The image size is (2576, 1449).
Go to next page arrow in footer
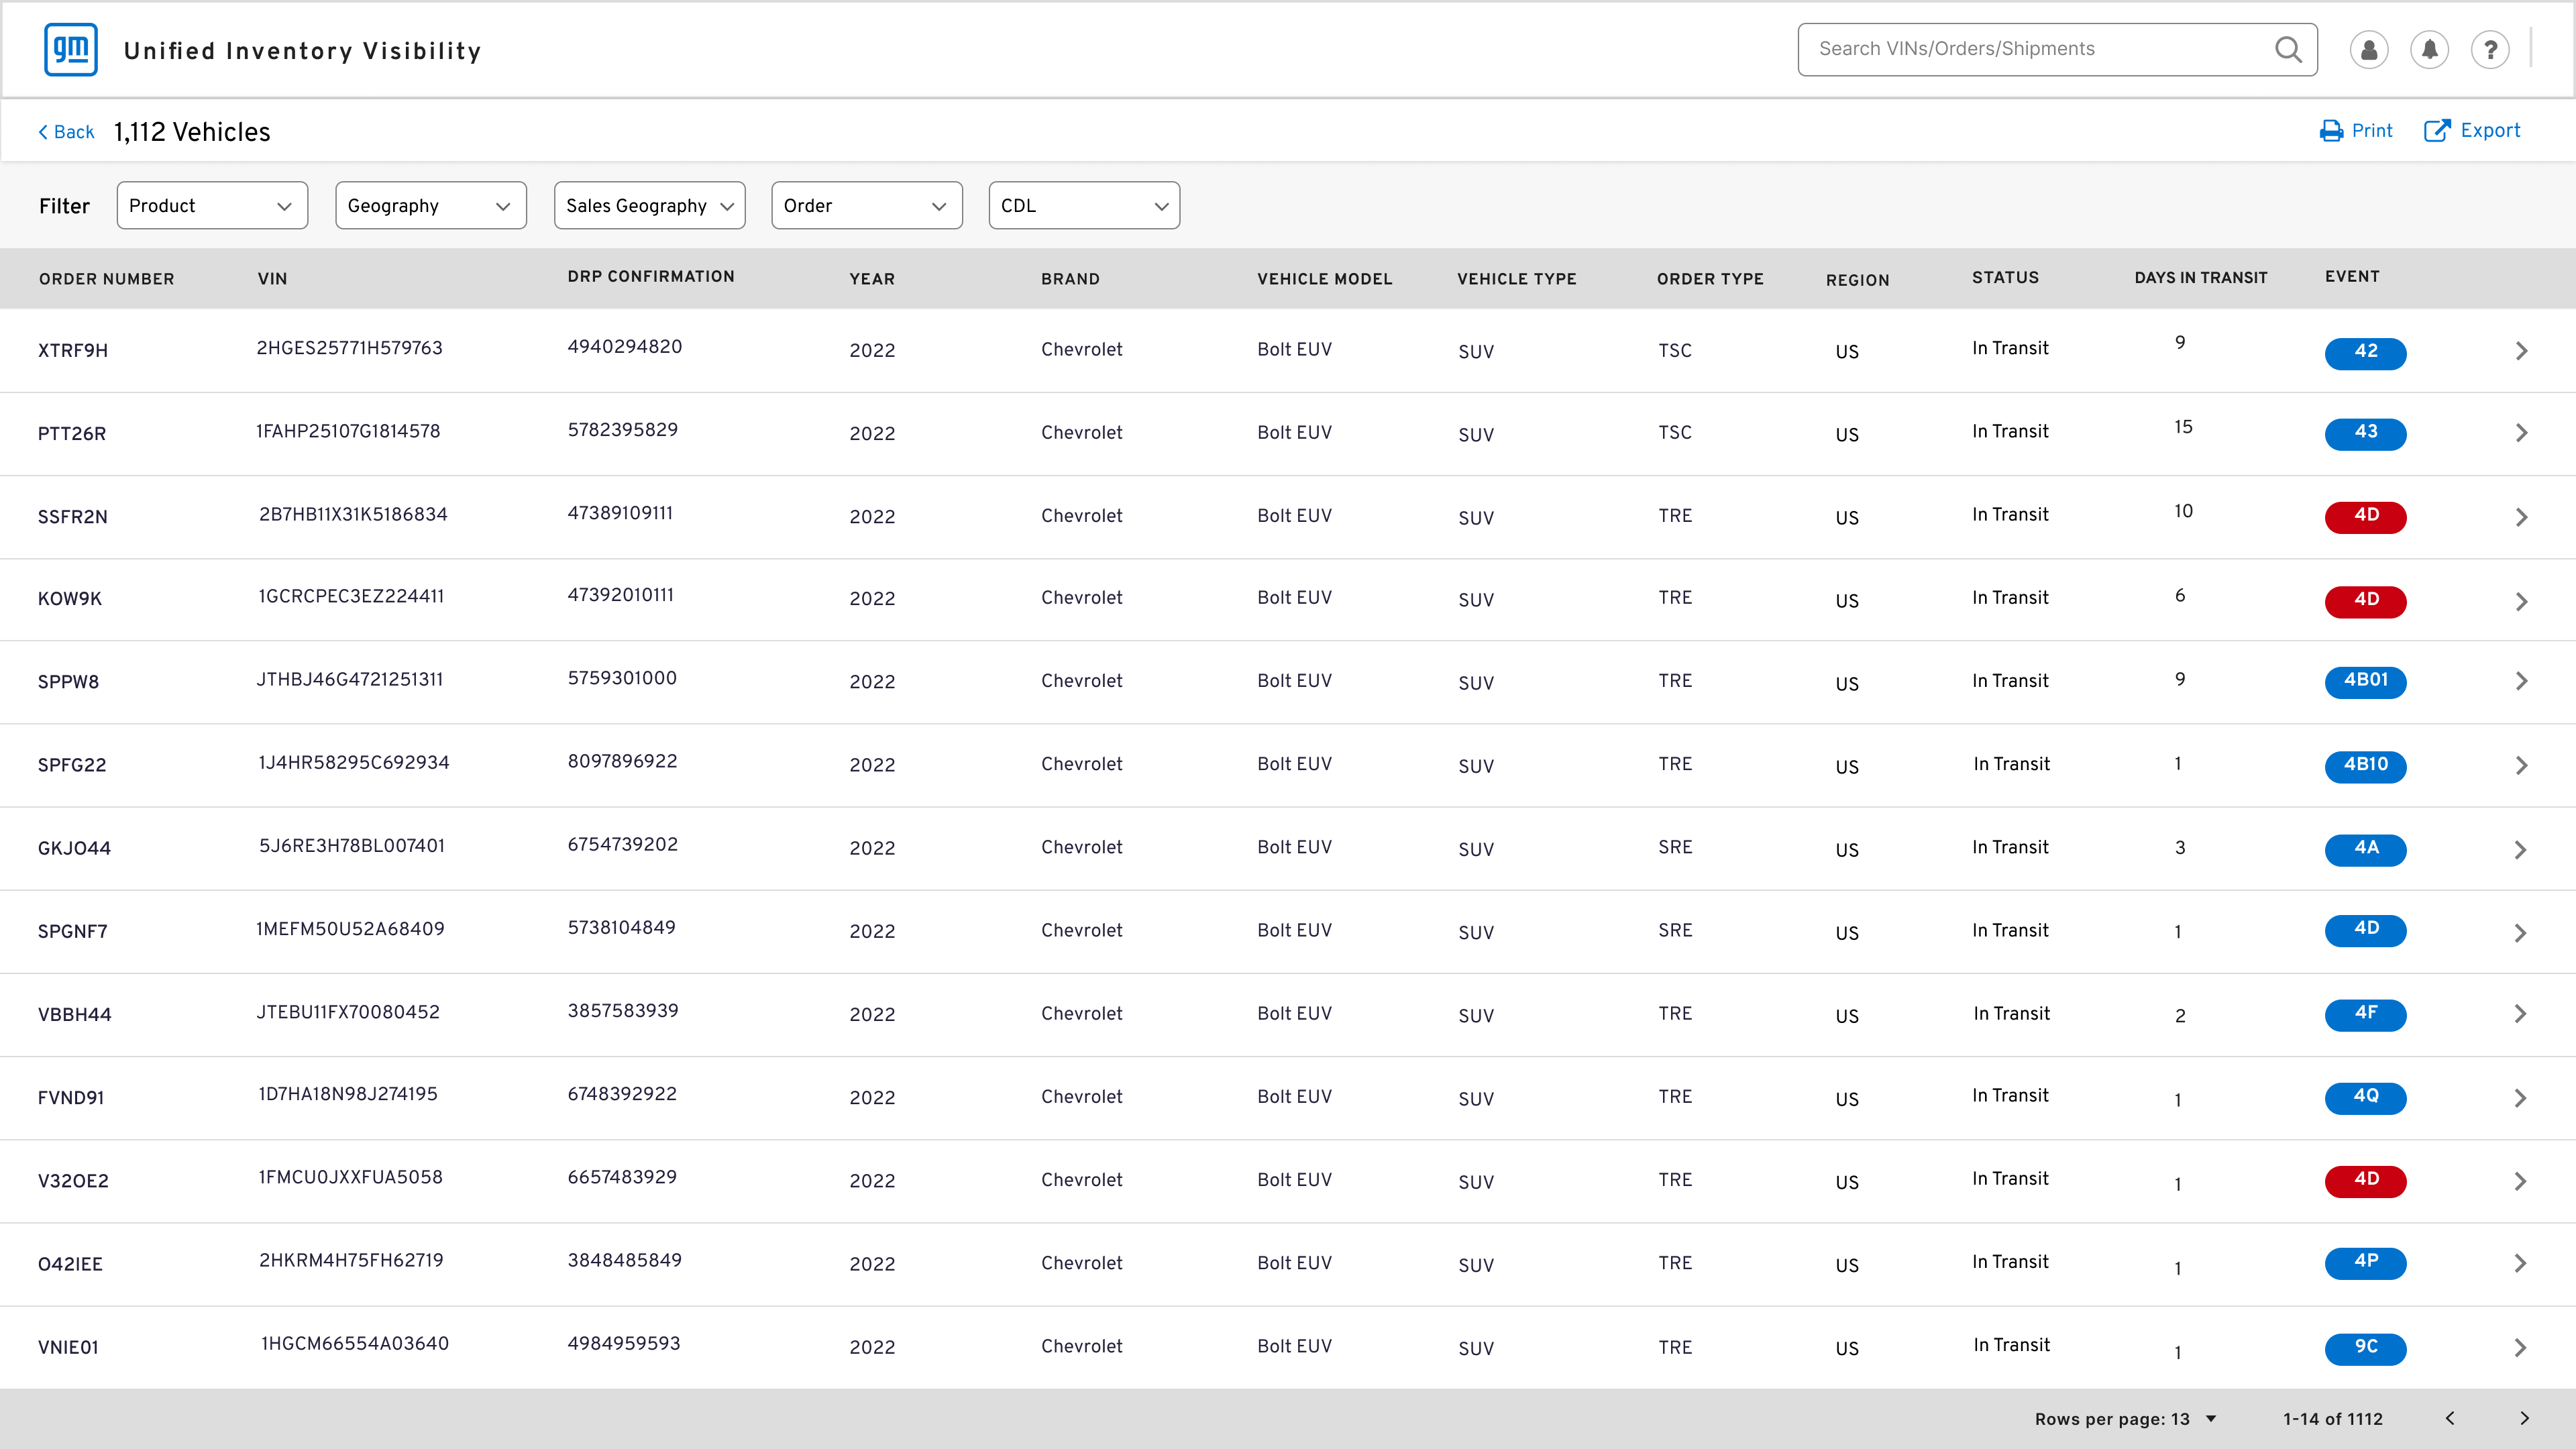(x=2524, y=1418)
